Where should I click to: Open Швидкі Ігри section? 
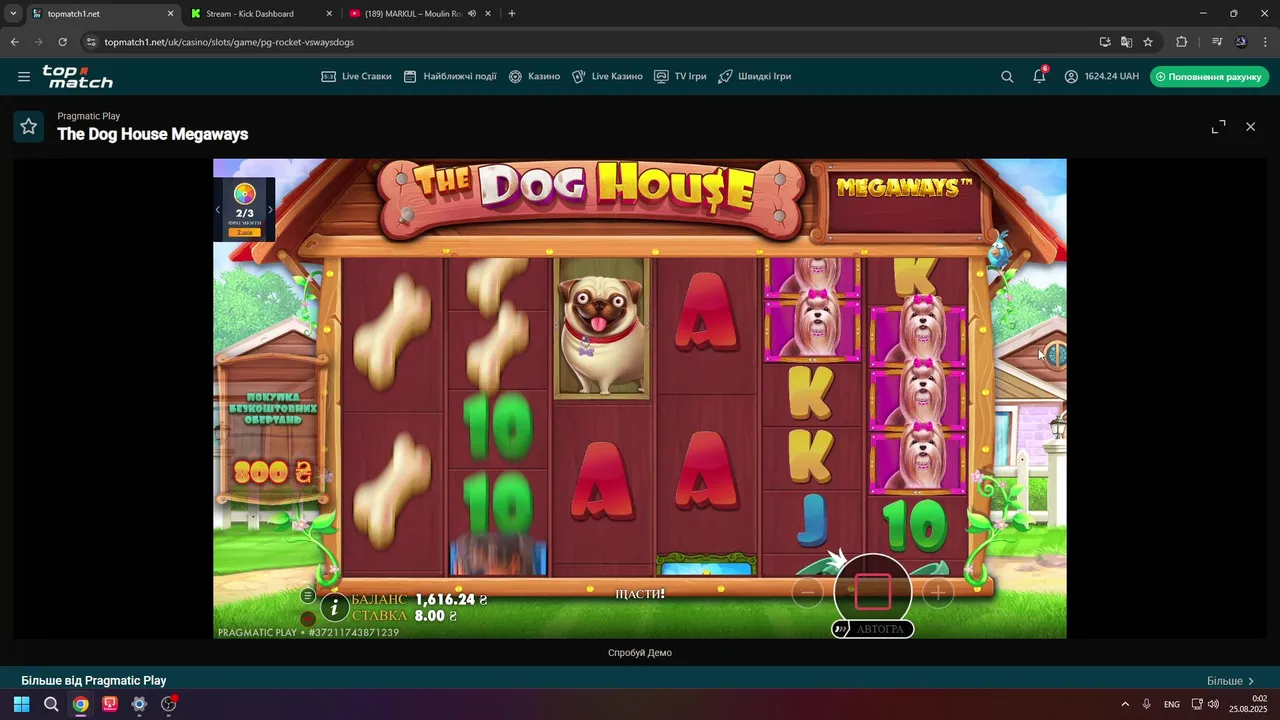tap(755, 76)
